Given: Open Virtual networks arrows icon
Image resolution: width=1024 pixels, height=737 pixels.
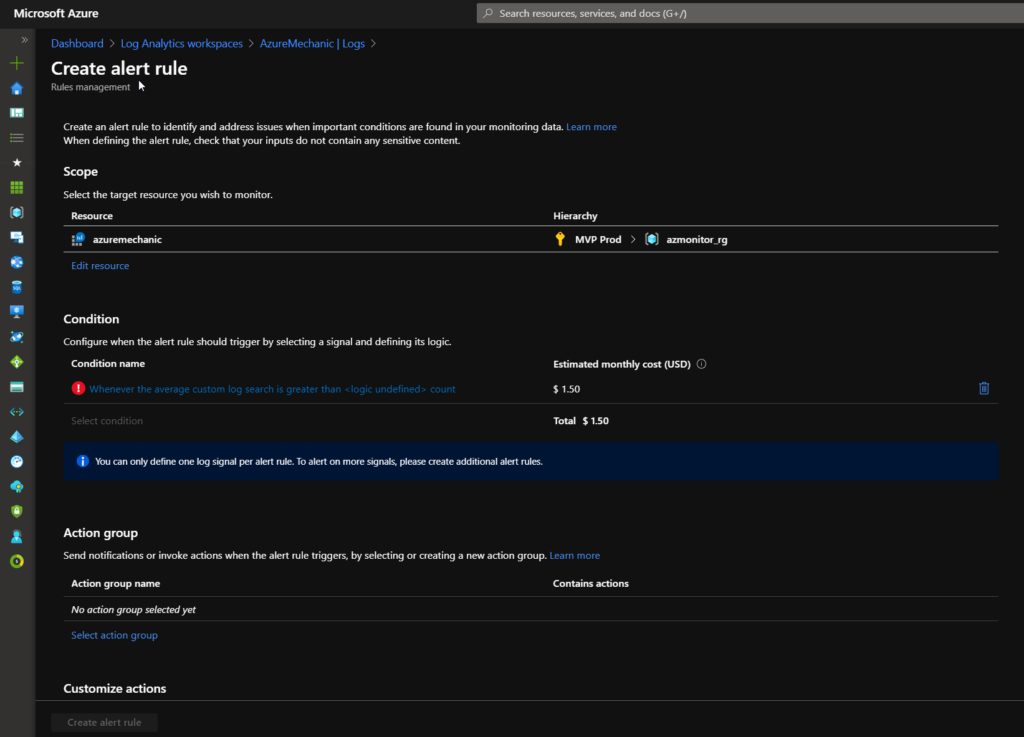Looking at the screenshot, I should (x=17, y=412).
